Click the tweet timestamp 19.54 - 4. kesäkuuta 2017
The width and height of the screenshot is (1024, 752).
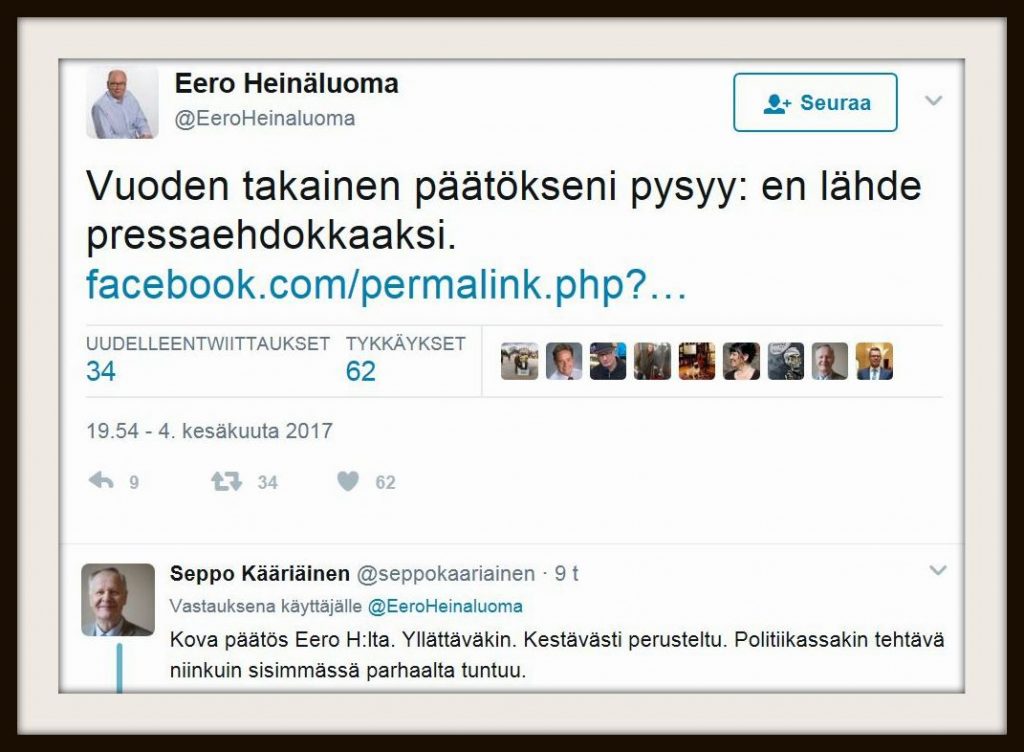210,431
